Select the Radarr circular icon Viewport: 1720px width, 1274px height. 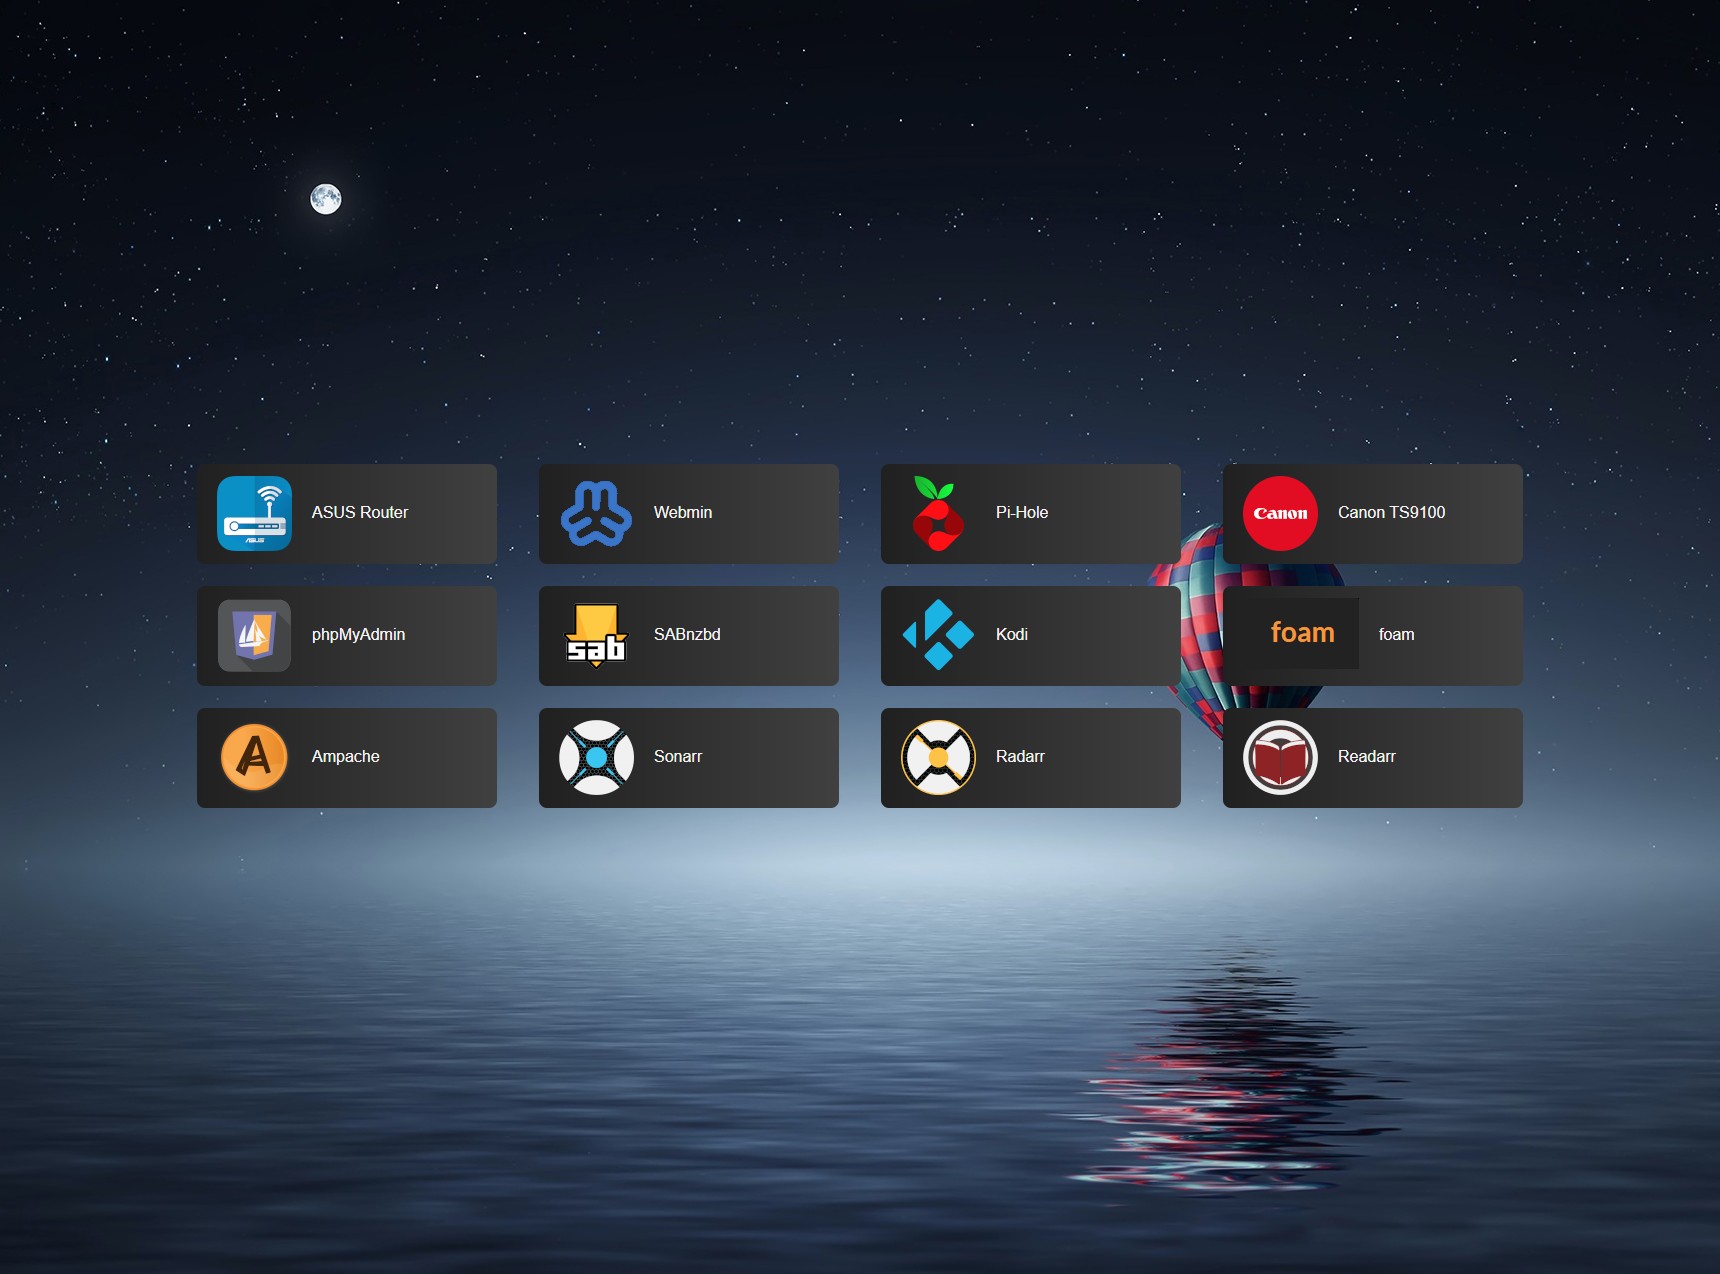(x=938, y=757)
